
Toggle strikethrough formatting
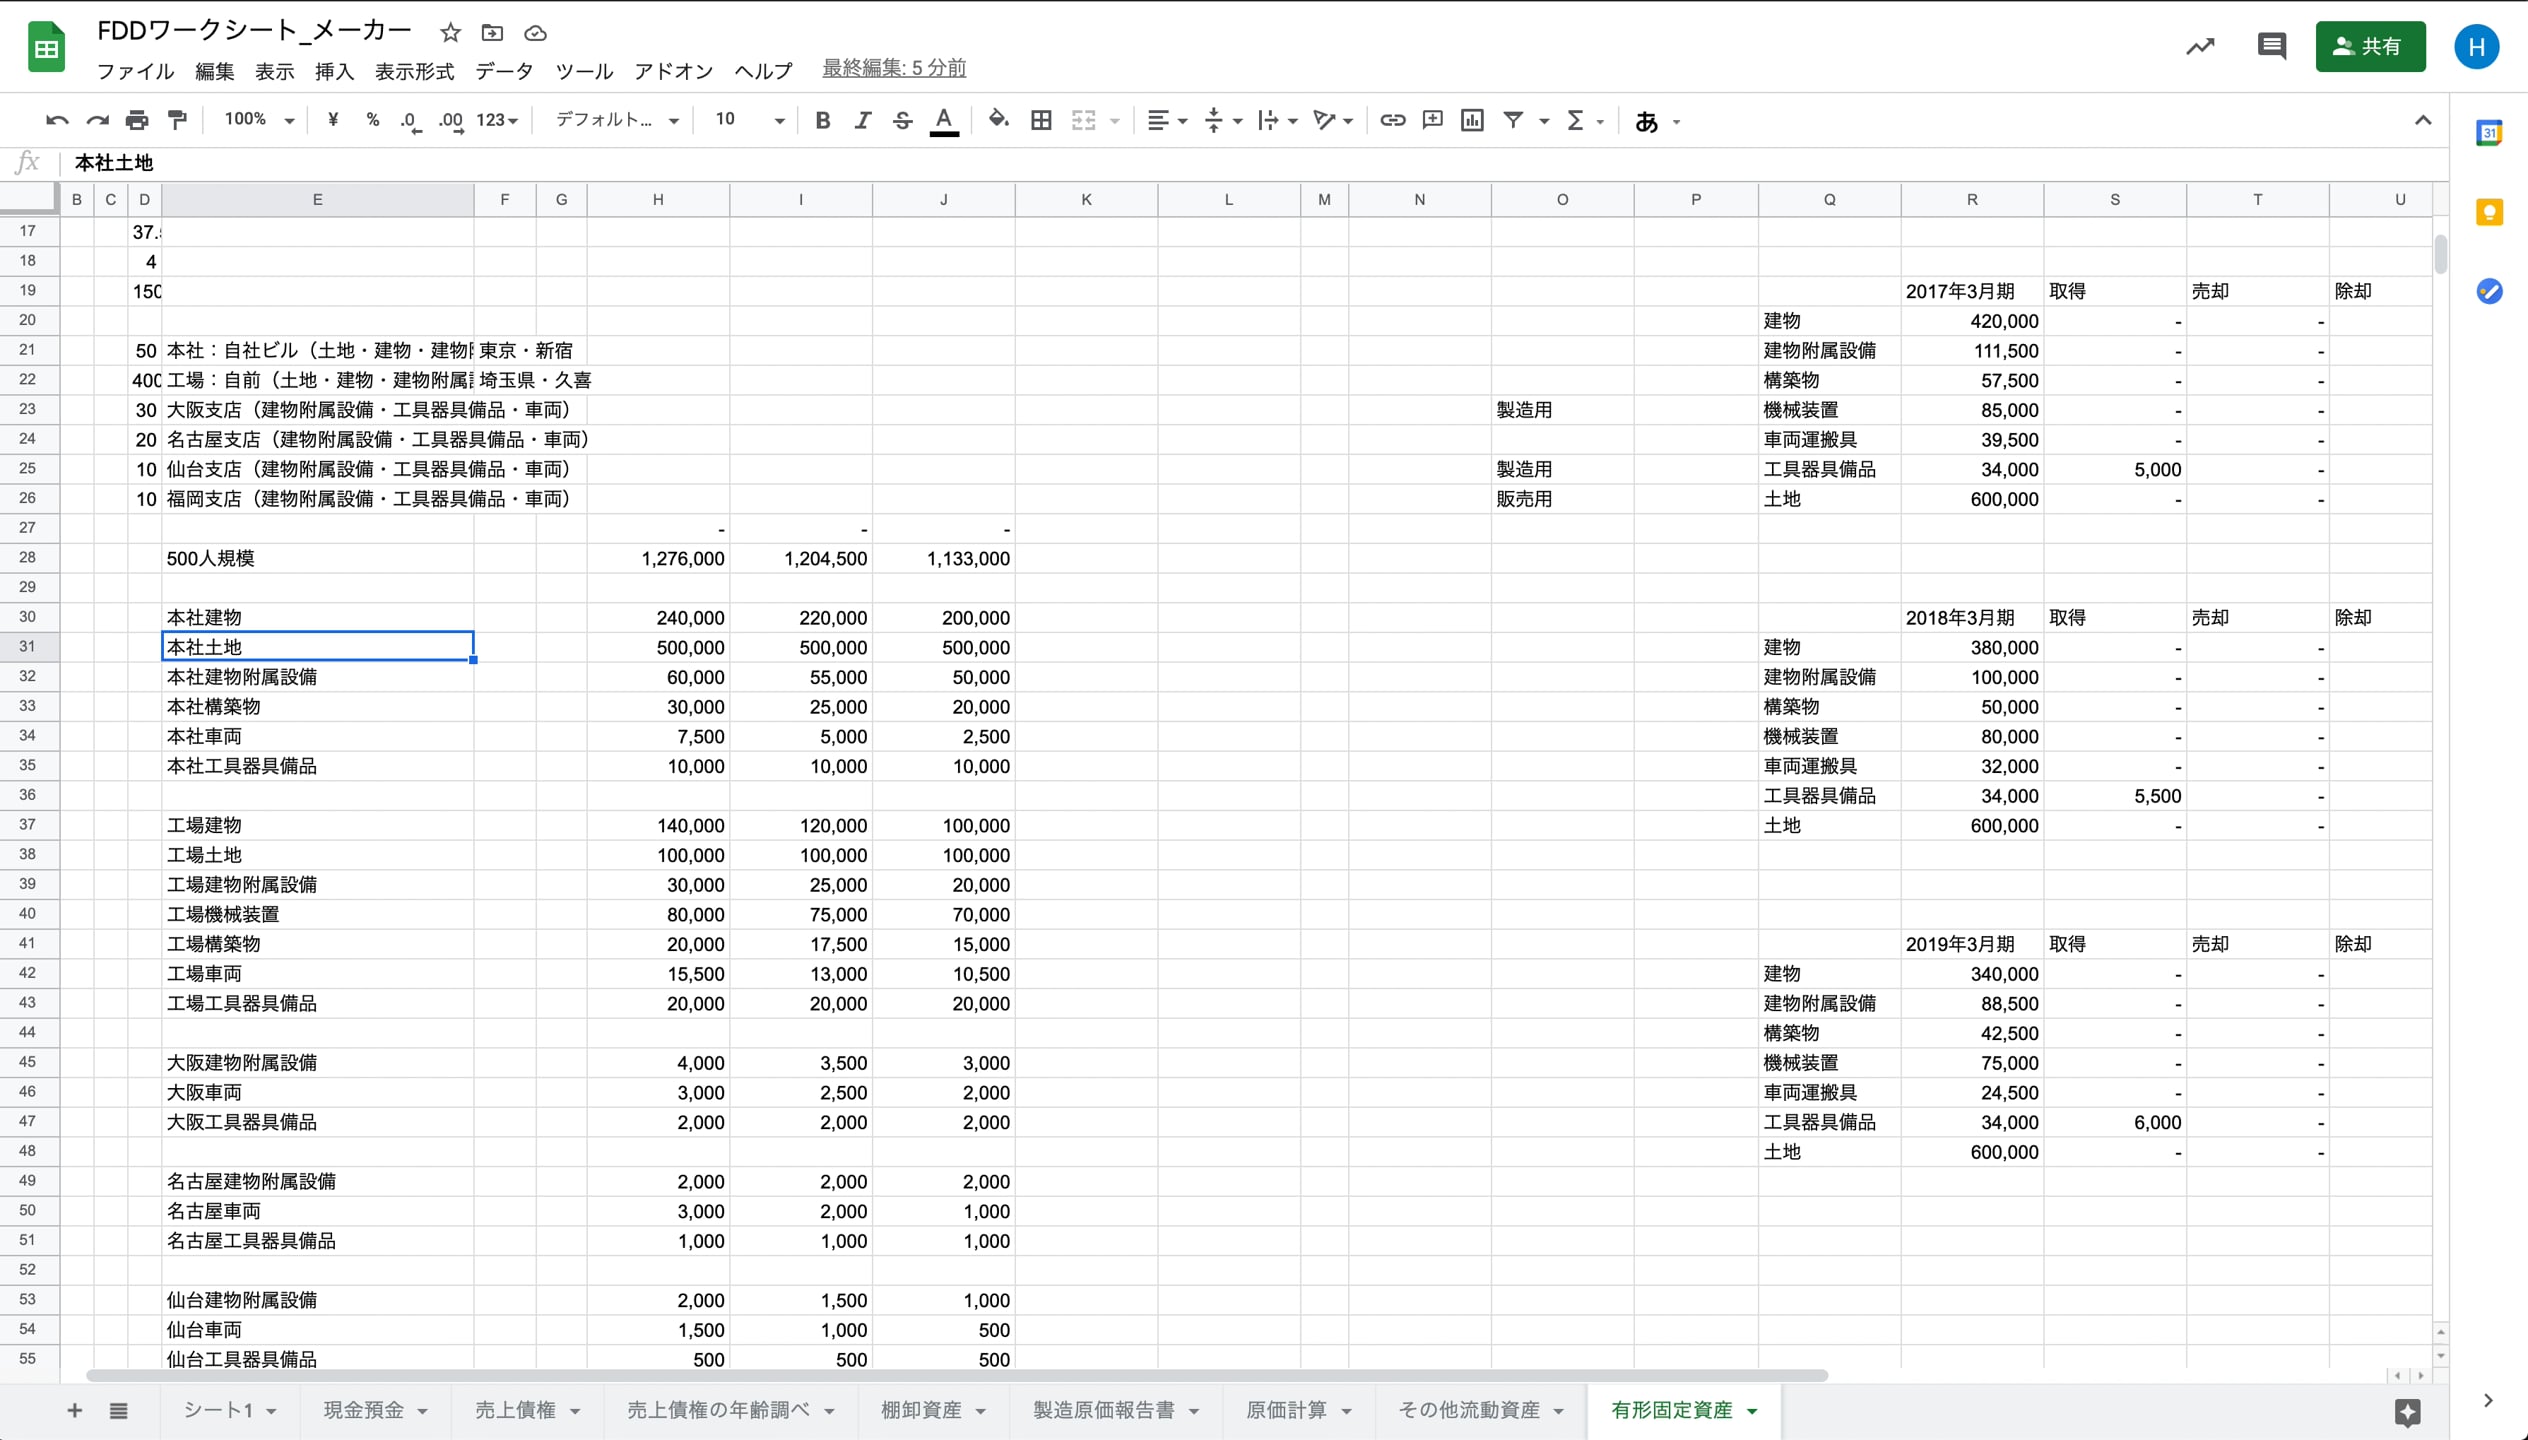point(902,121)
